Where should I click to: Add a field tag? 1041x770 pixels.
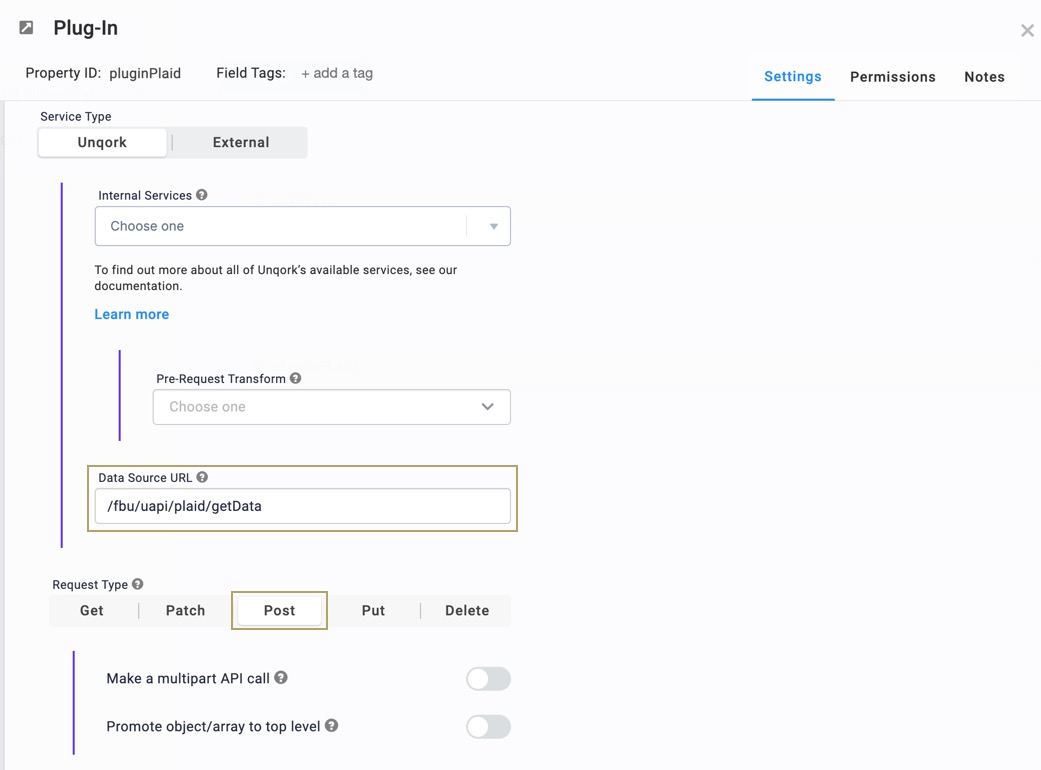pyautogui.click(x=337, y=73)
